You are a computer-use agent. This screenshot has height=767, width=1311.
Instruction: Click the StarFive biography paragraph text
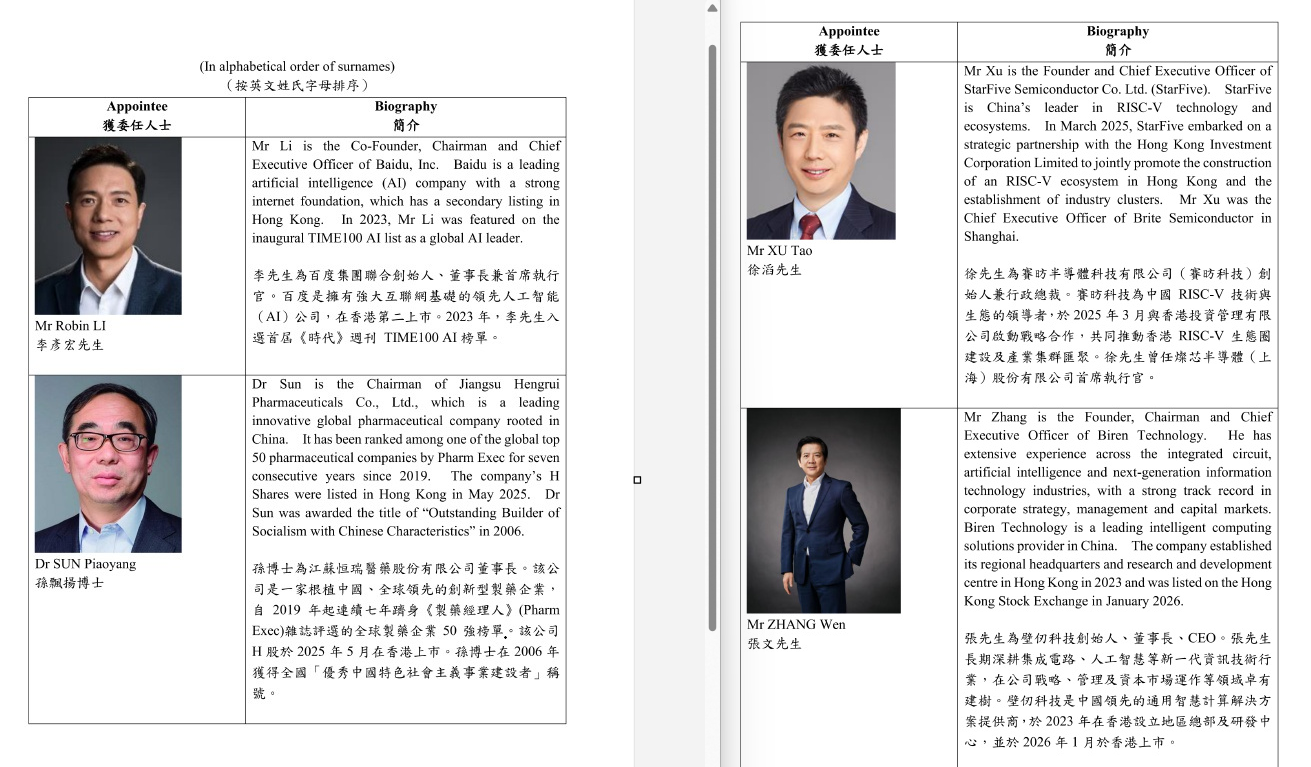(x=1117, y=150)
